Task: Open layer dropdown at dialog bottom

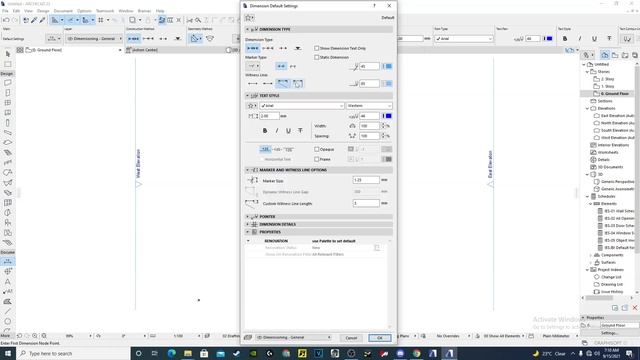Action: (294, 338)
